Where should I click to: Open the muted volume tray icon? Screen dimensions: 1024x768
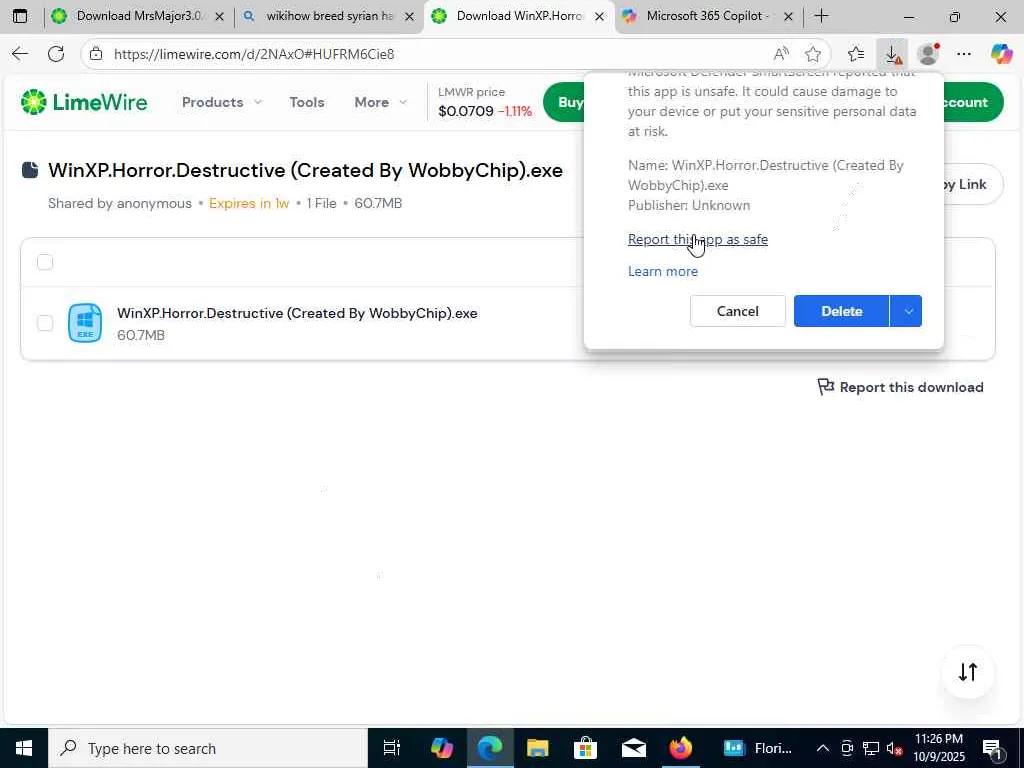pos(895,748)
